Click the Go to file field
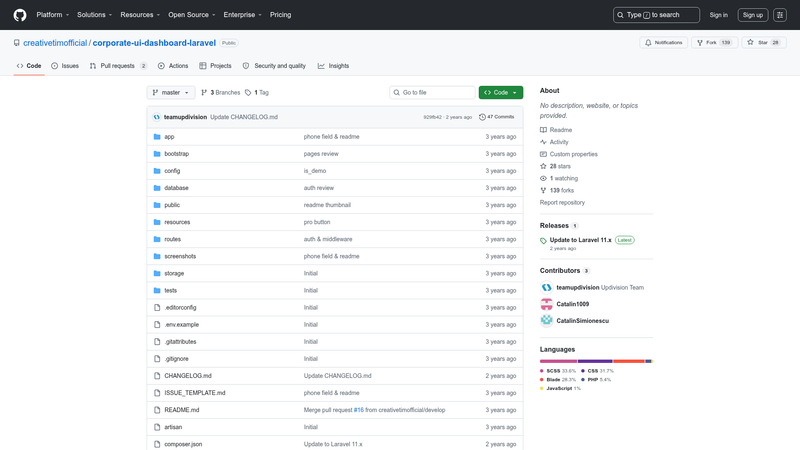Screen dimensions: 800x450 (432, 92)
